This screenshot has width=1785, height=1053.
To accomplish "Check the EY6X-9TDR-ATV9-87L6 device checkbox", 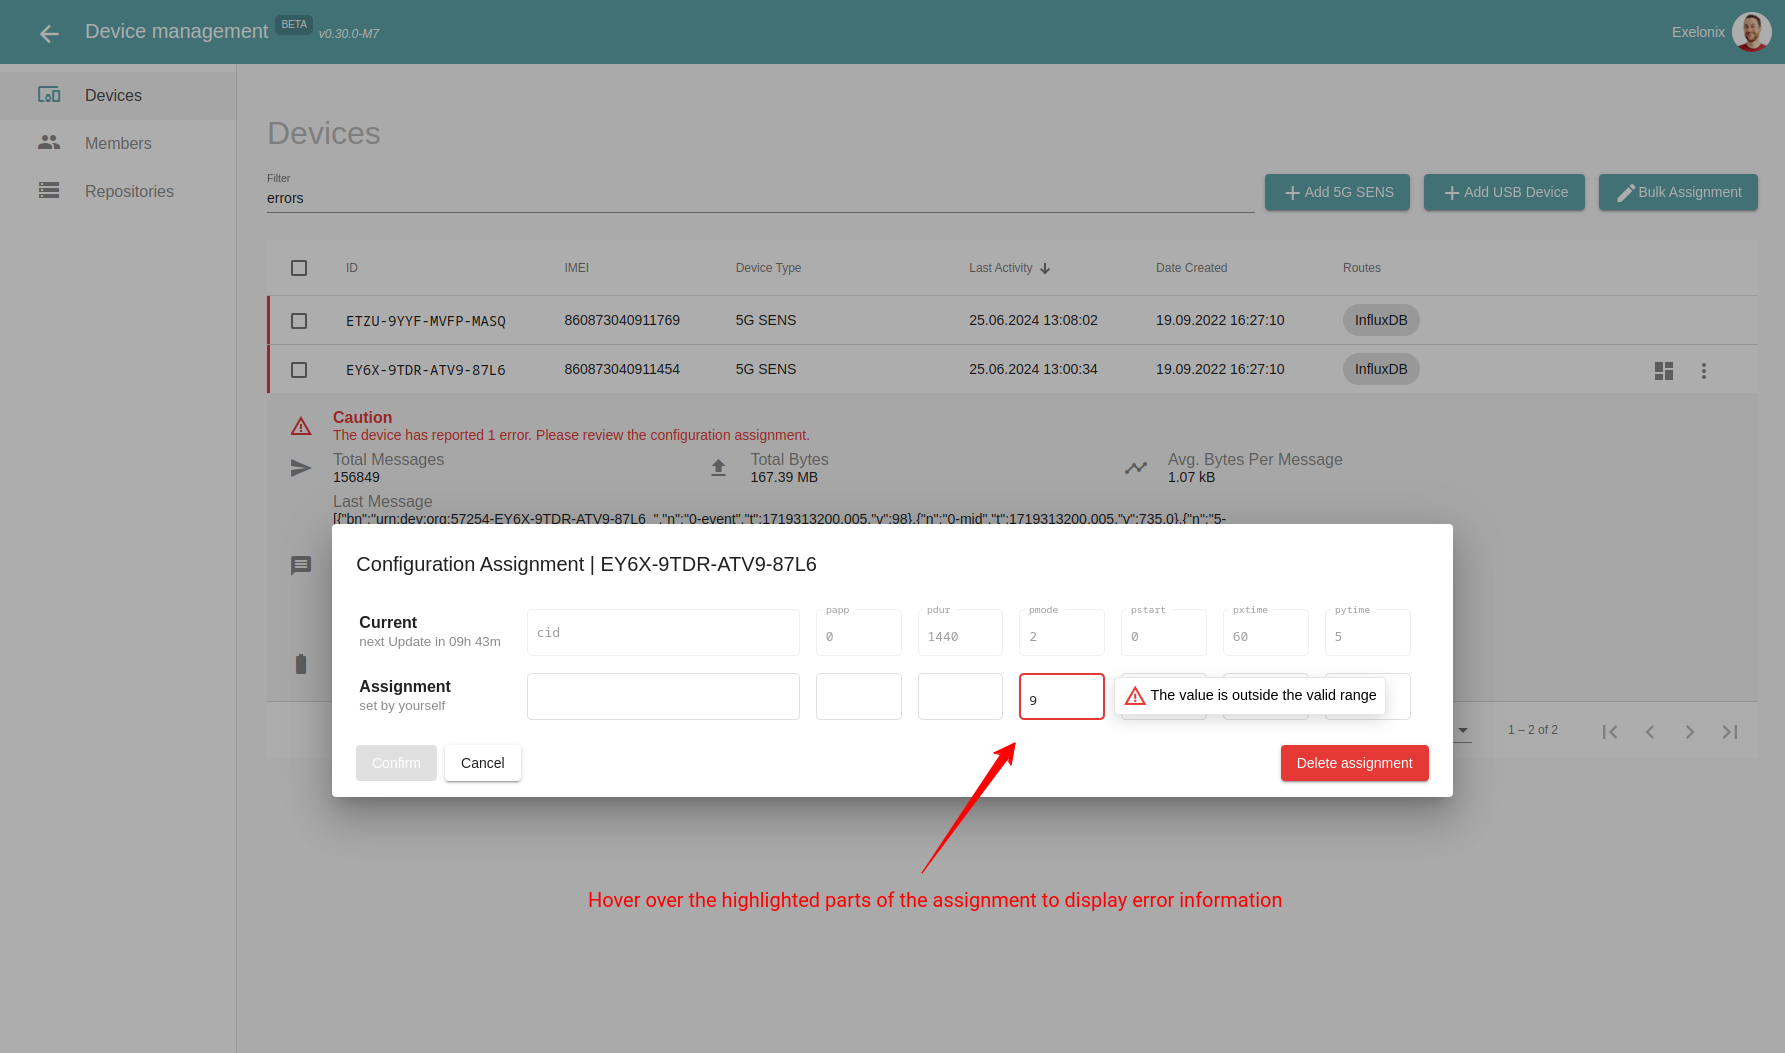I will pyautogui.click(x=299, y=370).
